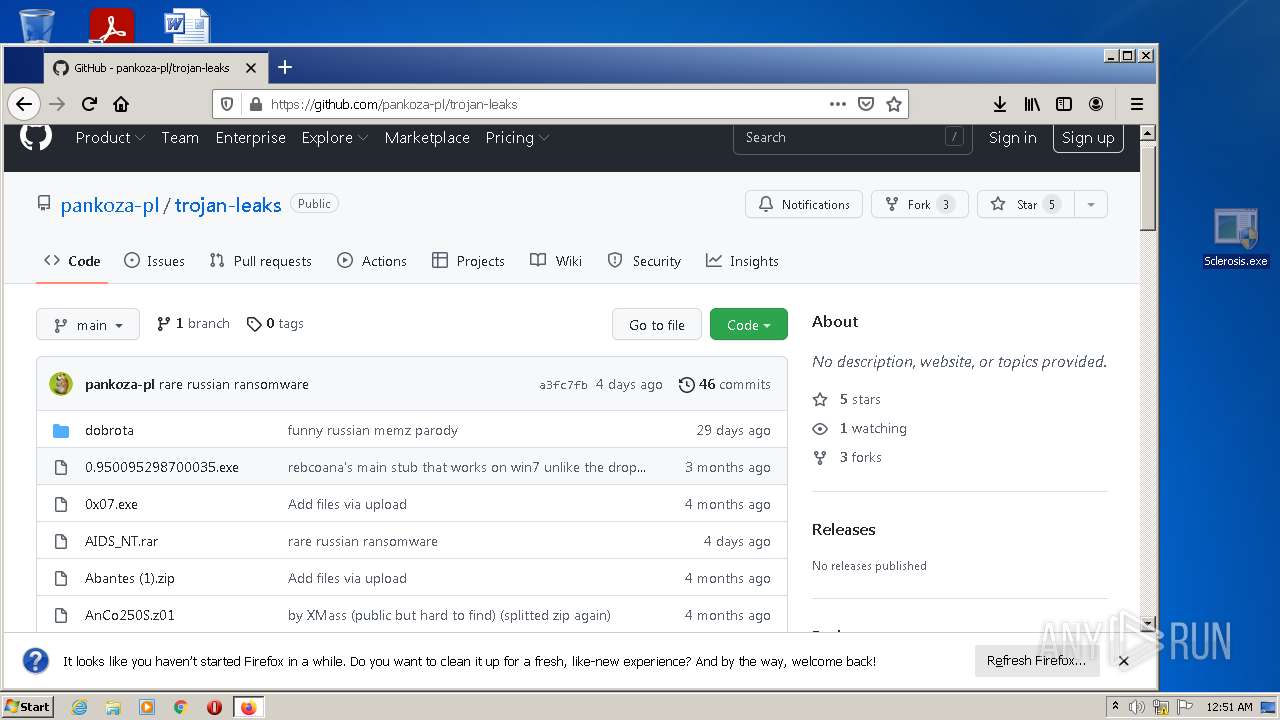Viewport: 1280px width, 720px height.
Task: Open the Security tab
Action: point(644,261)
